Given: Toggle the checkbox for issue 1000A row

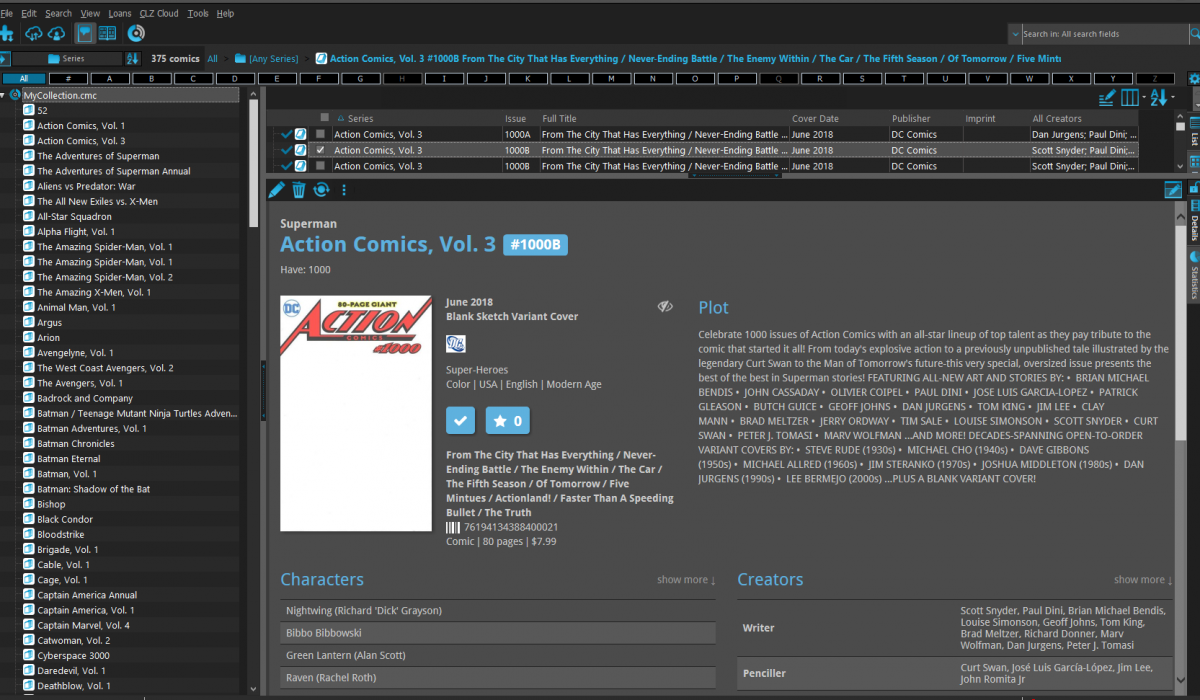Looking at the screenshot, I should pyautogui.click(x=320, y=134).
